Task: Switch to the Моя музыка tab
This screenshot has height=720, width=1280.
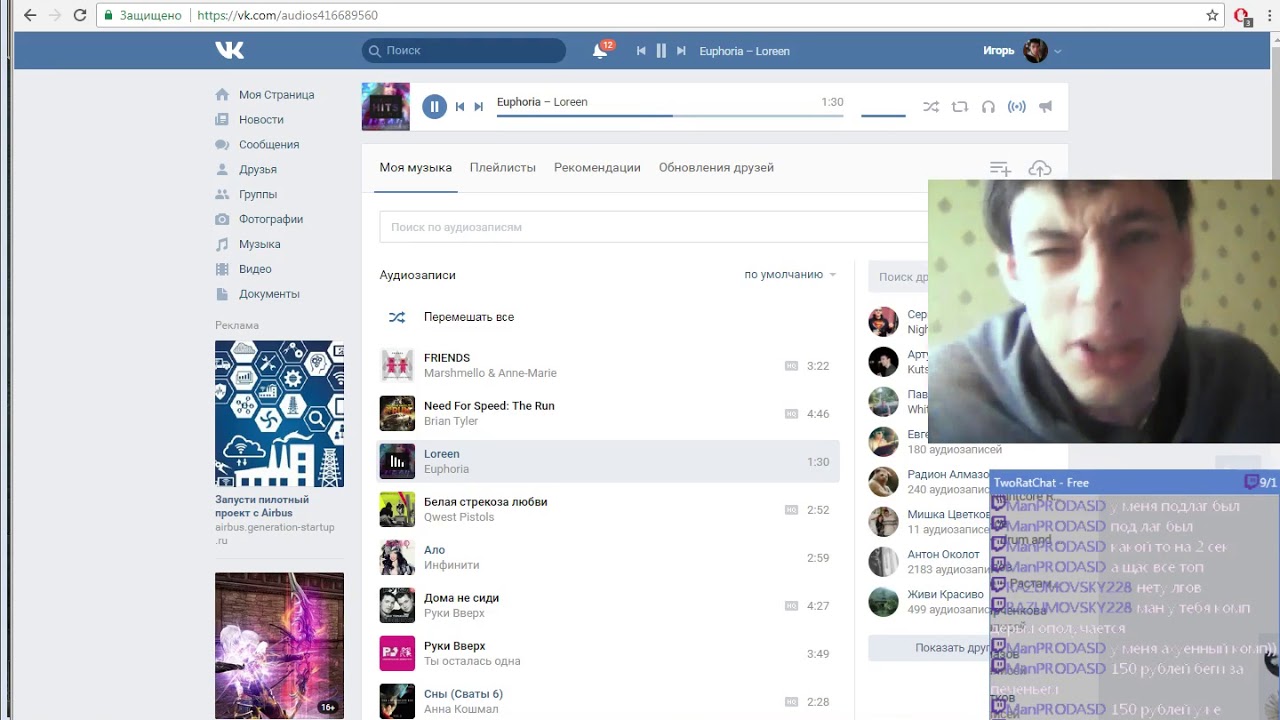Action: pos(416,168)
